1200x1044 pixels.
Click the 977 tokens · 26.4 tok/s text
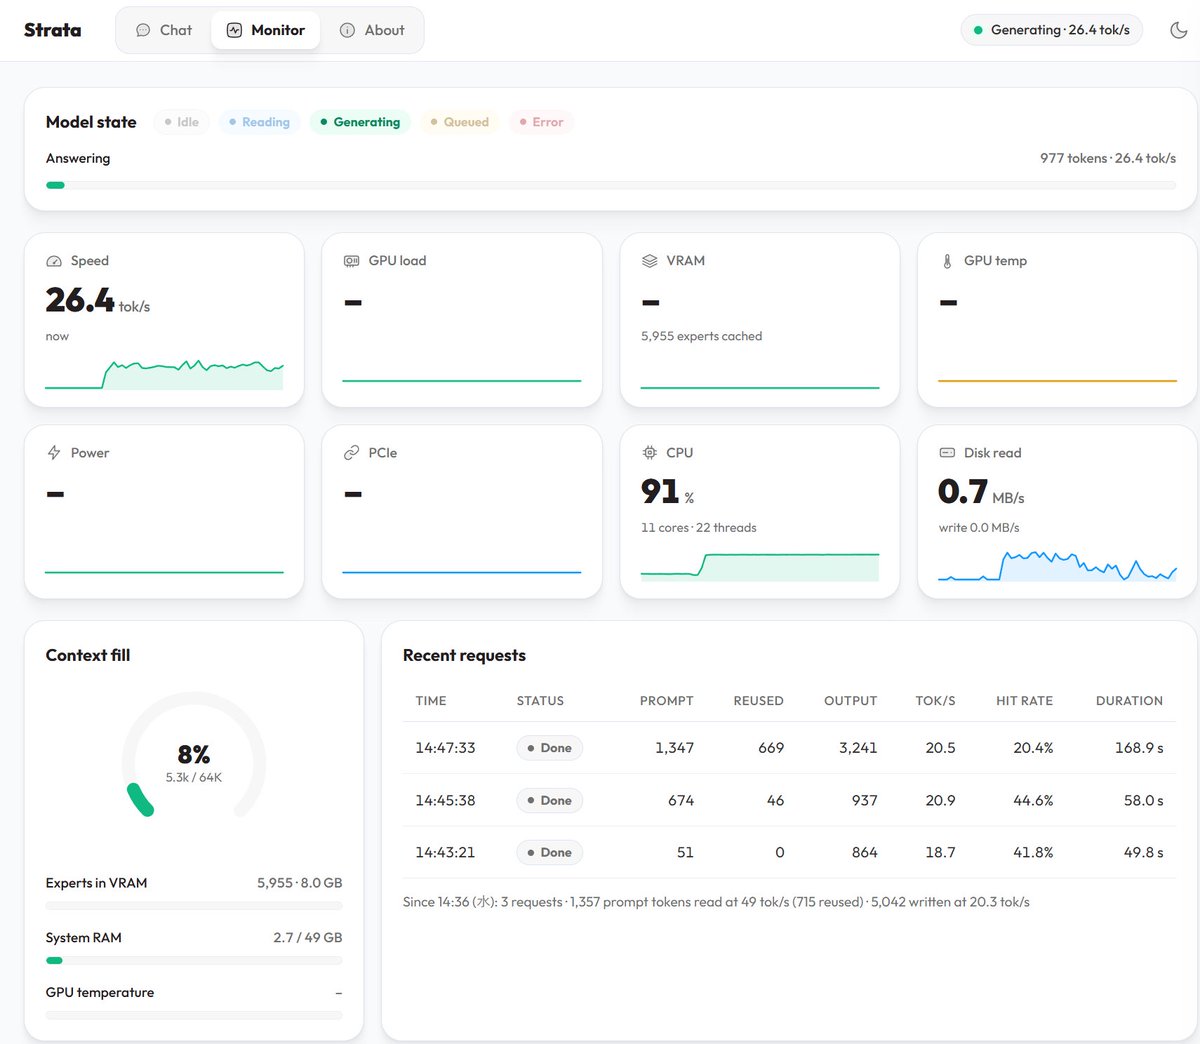coord(1108,158)
